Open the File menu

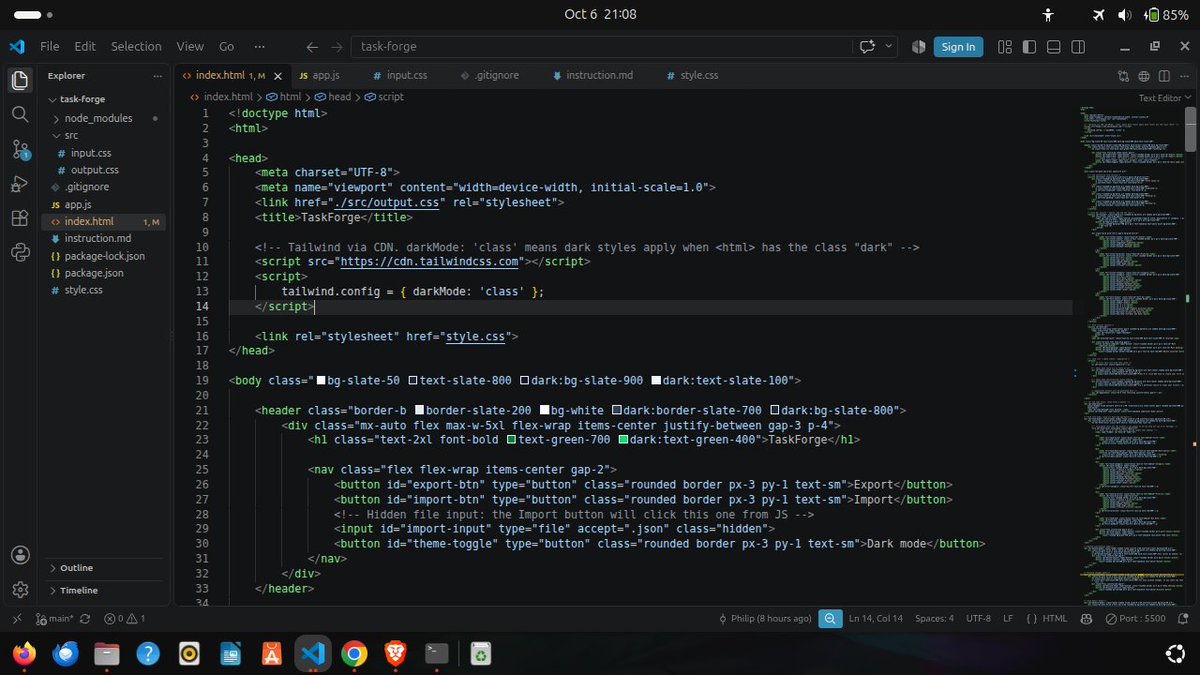tap(49, 46)
